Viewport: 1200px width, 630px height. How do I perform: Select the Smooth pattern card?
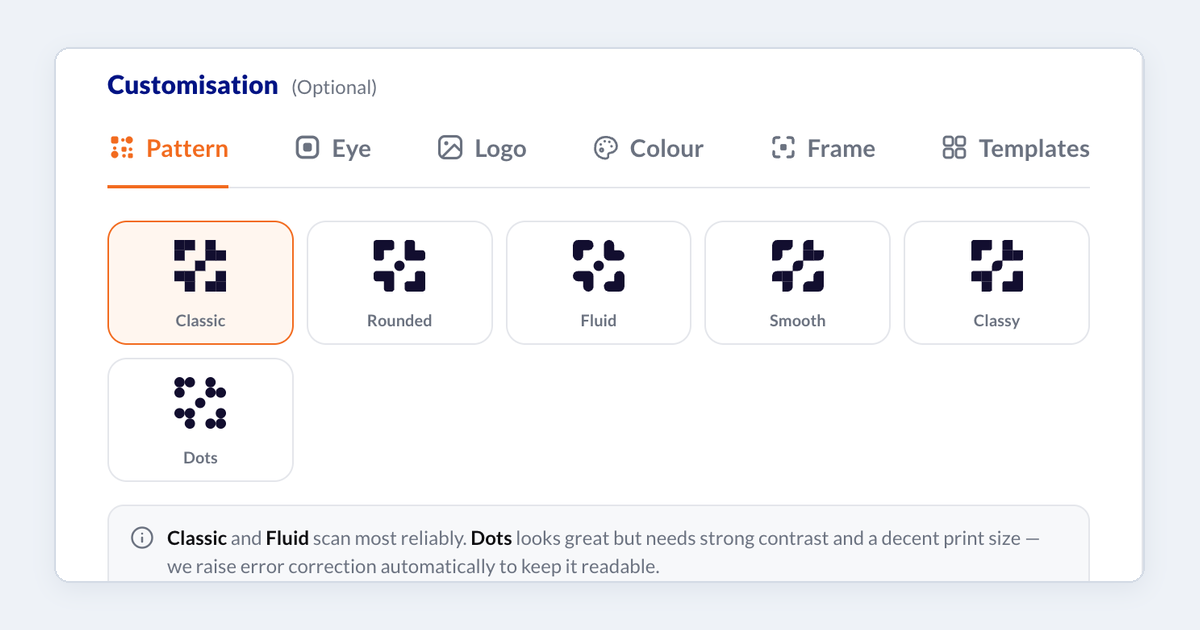797,283
